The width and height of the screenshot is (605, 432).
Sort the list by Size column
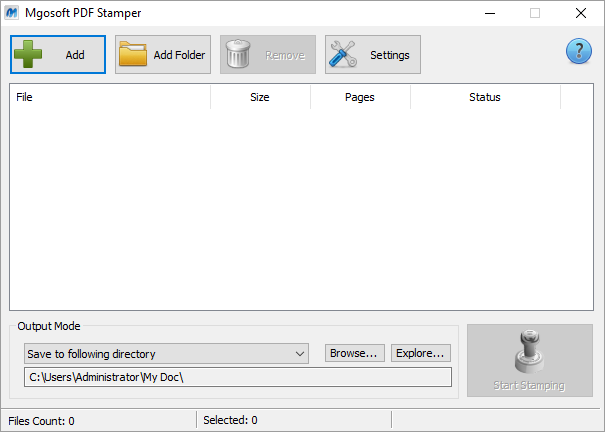(260, 97)
